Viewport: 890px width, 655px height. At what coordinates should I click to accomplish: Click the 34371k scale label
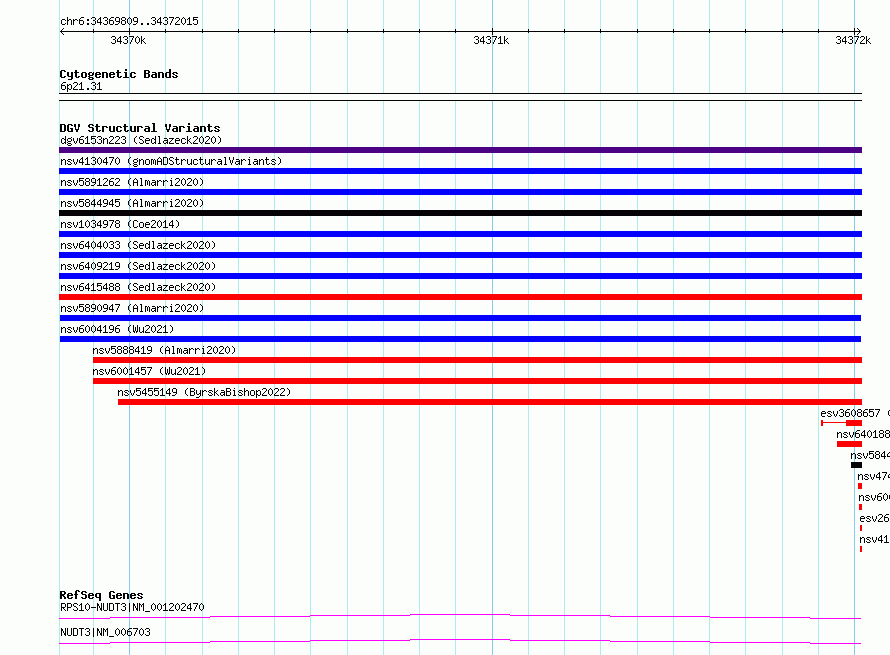click(491, 40)
